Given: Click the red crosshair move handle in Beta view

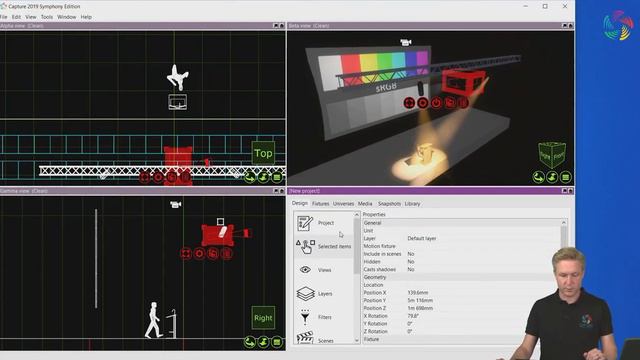Looking at the screenshot, I should click(409, 103).
